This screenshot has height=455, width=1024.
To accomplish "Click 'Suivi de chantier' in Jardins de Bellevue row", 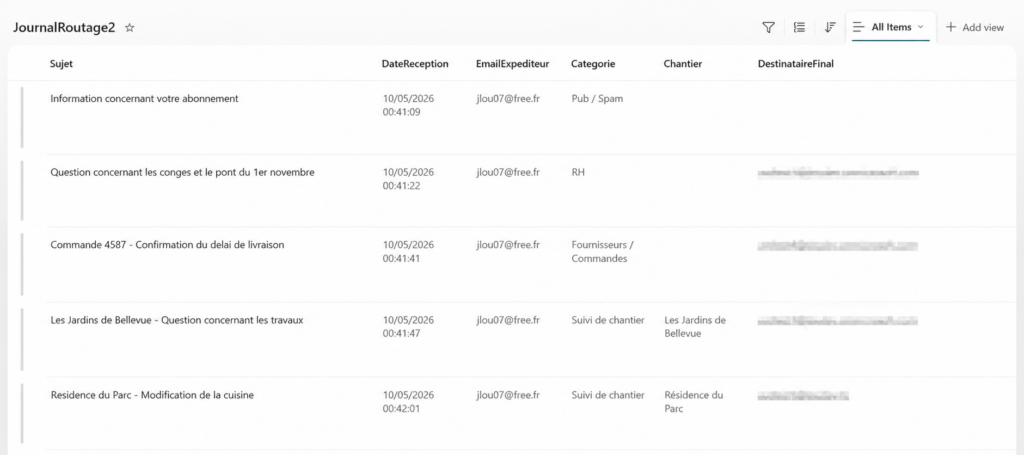I will [608, 320].
